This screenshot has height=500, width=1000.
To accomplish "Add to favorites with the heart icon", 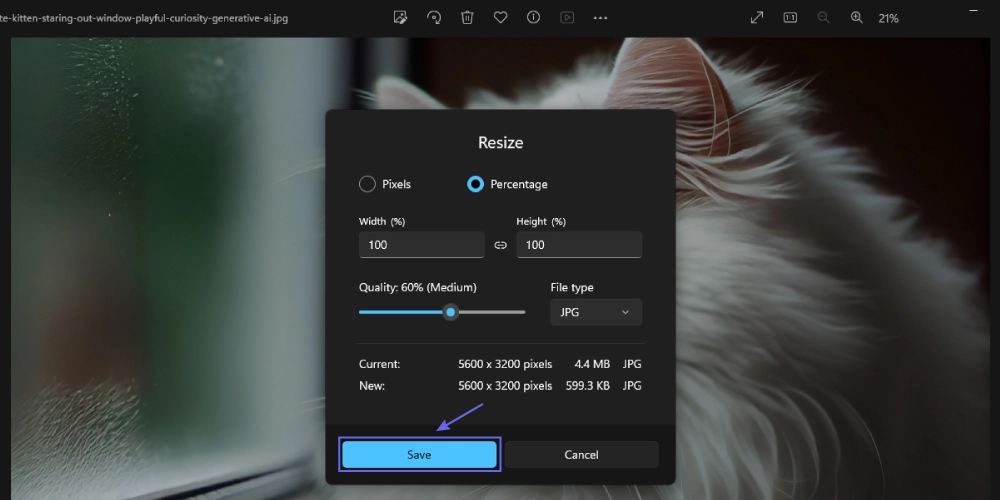I will tap(500, 17).
